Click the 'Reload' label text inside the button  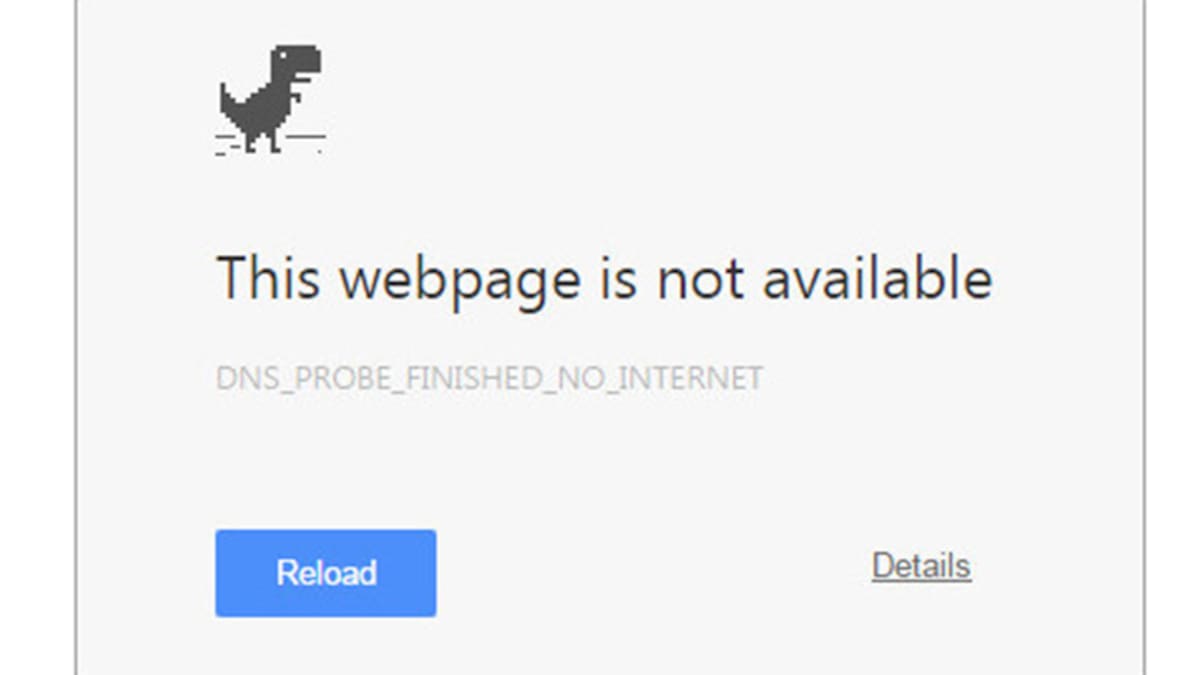pyautogui.click(x=326, y=573)
